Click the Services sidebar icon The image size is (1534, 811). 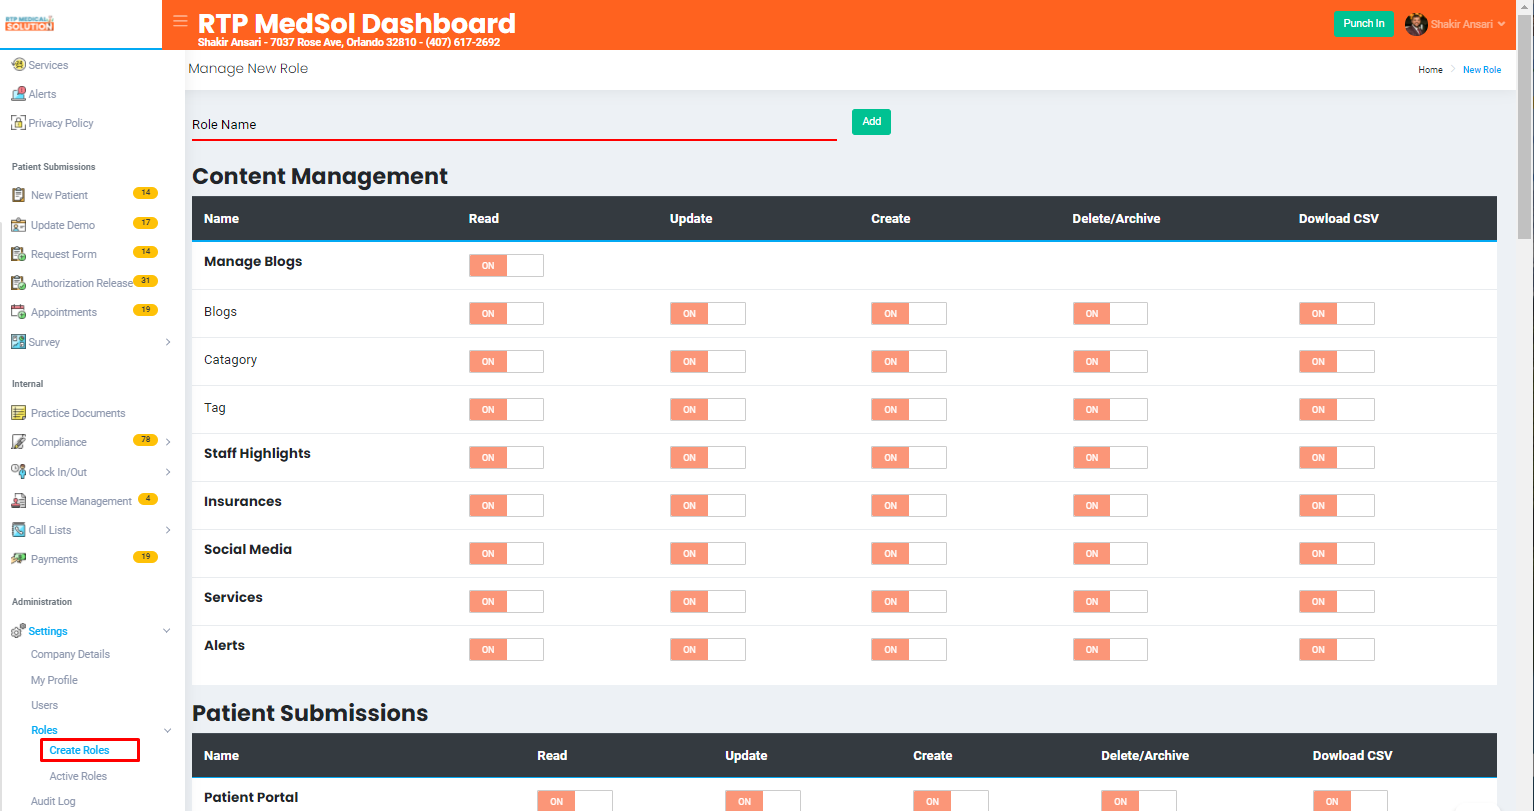coord(18,65)
